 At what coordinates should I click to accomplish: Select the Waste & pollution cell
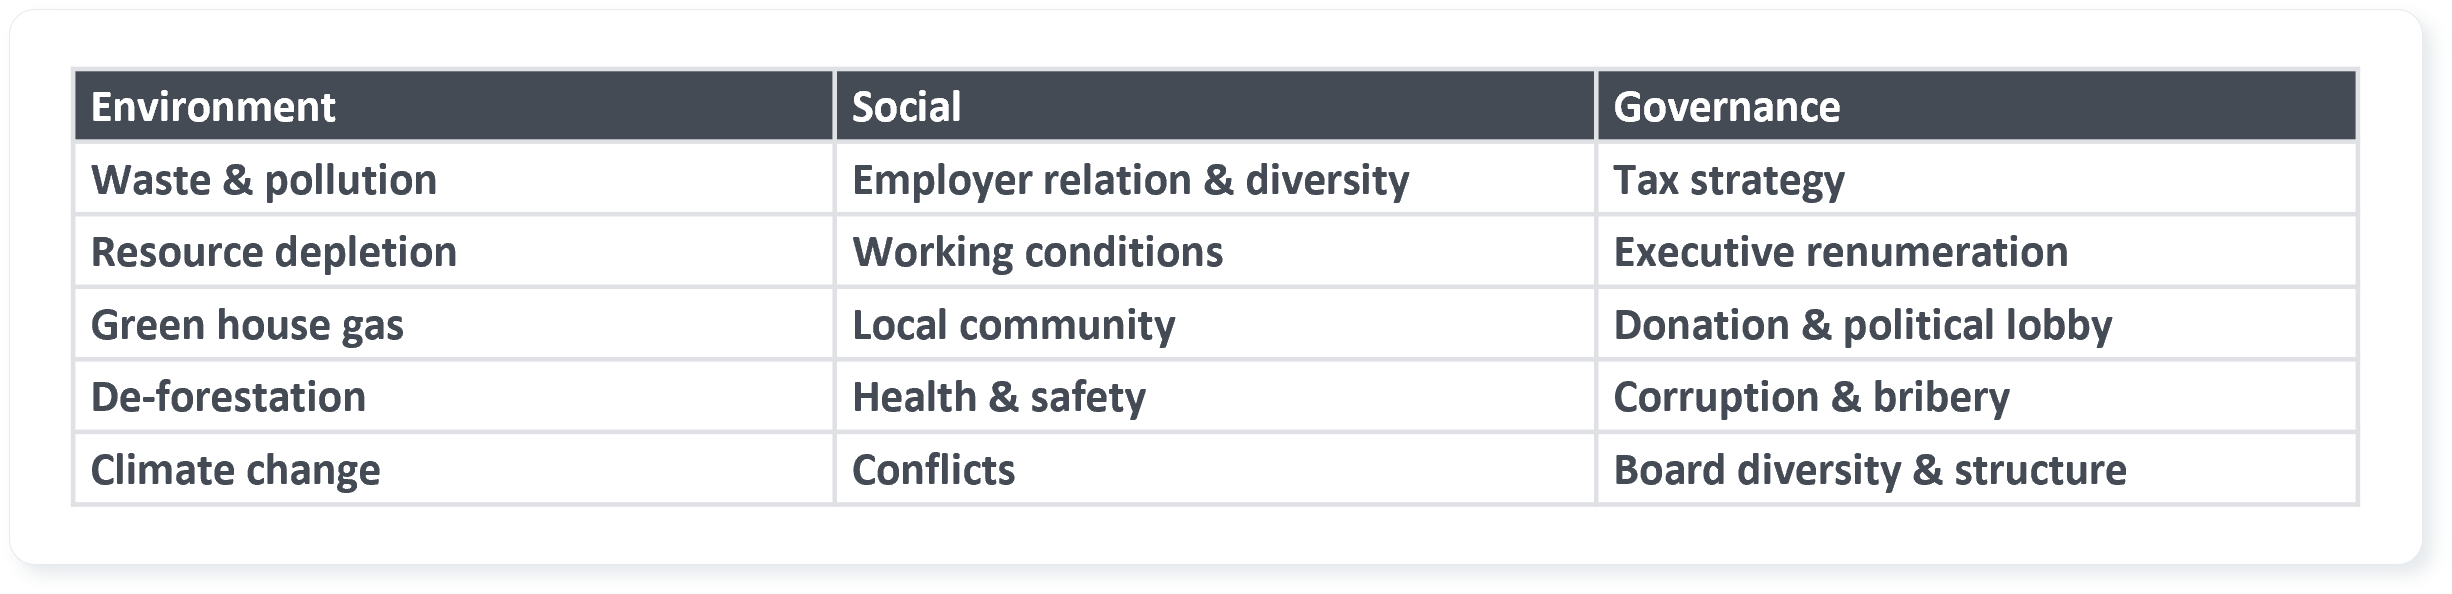click(x=453, y=179)
